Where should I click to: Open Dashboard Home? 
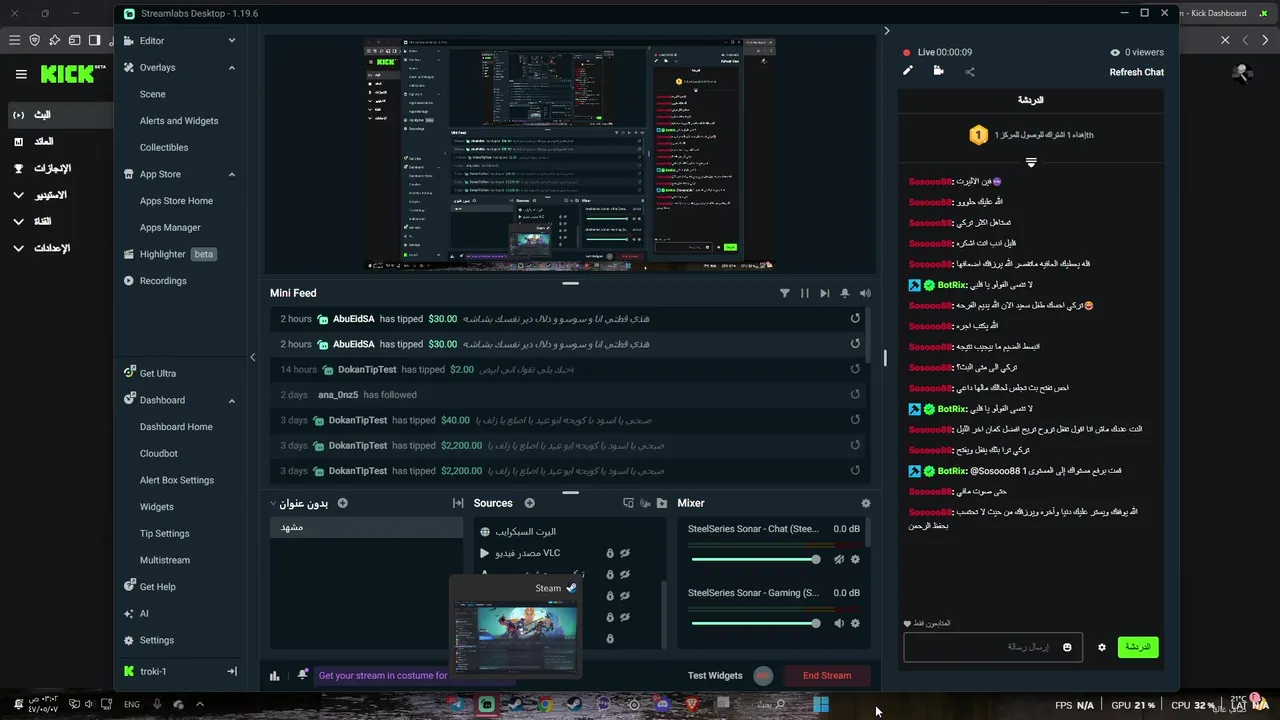click(x=176, y=427)
